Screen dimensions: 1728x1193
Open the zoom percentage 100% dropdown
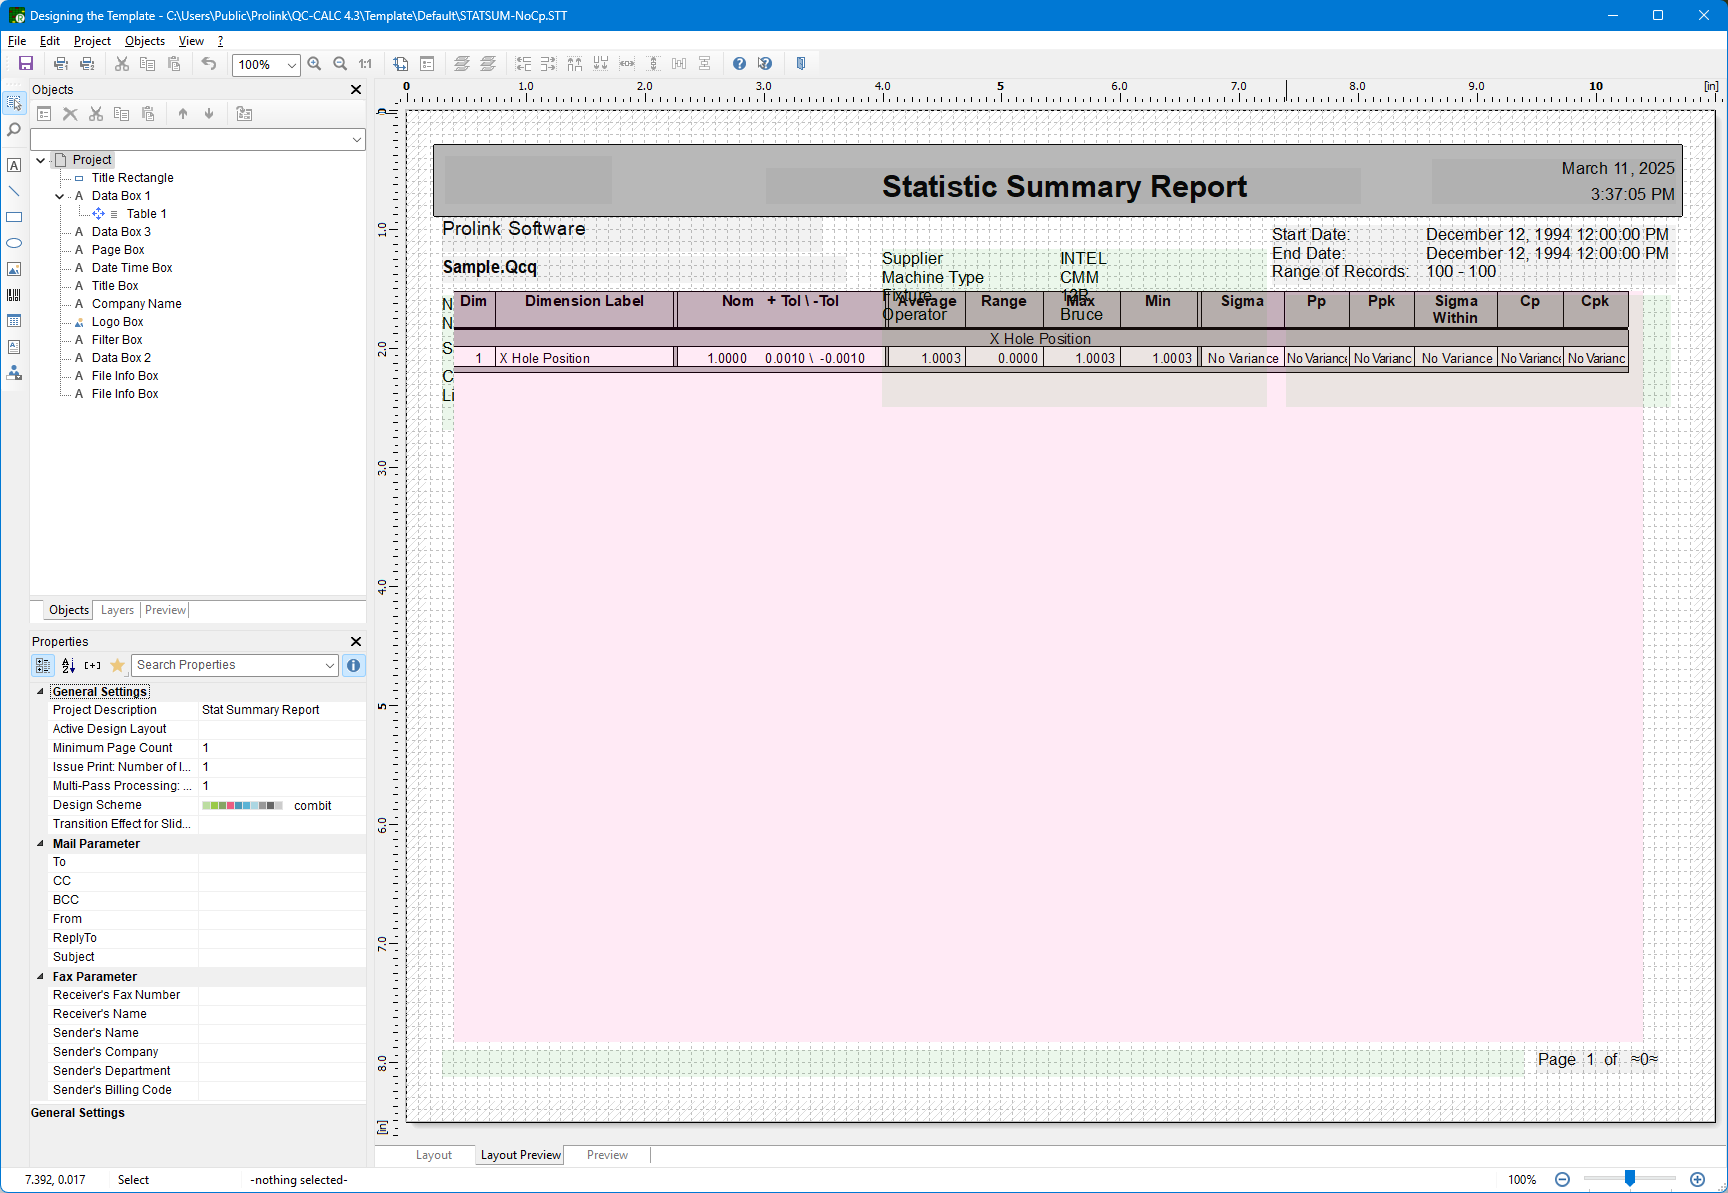click(x=292, y=65)
